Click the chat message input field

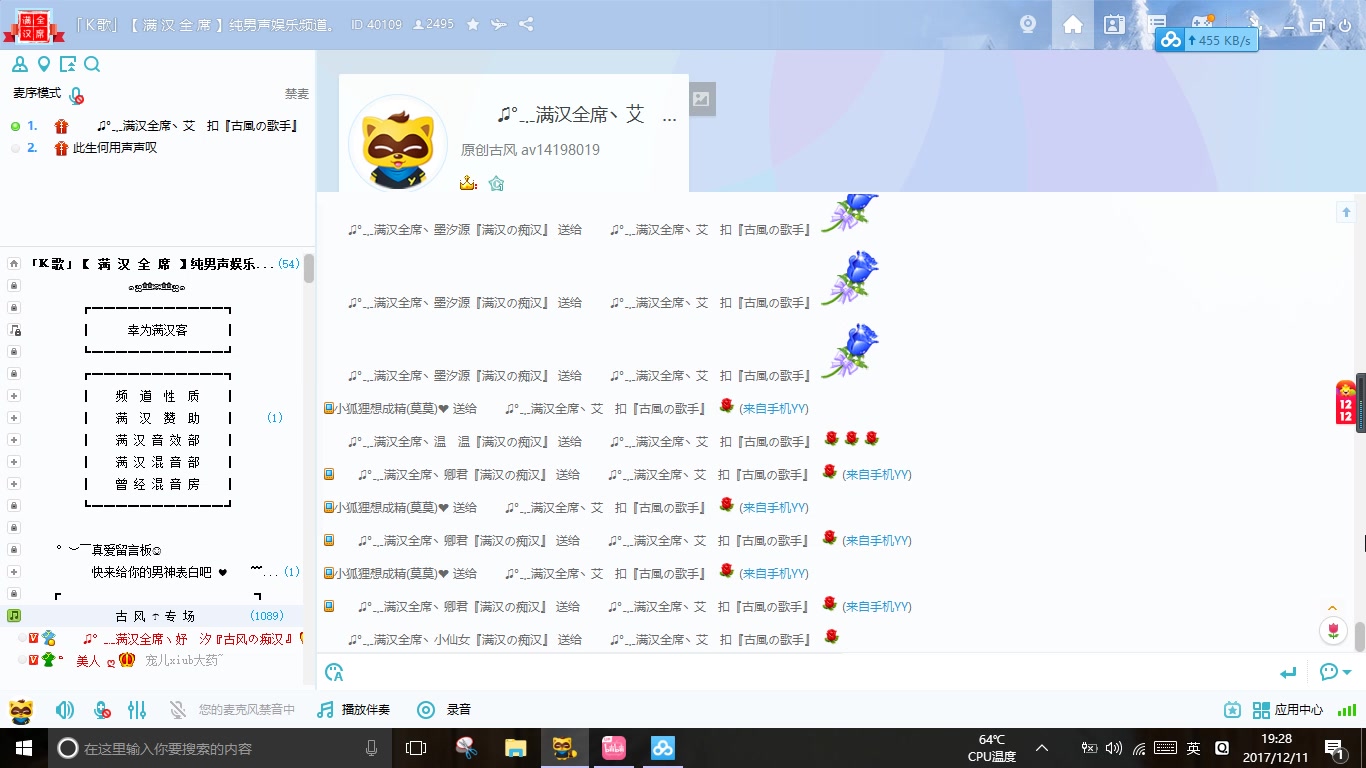[x=810, y=672]
